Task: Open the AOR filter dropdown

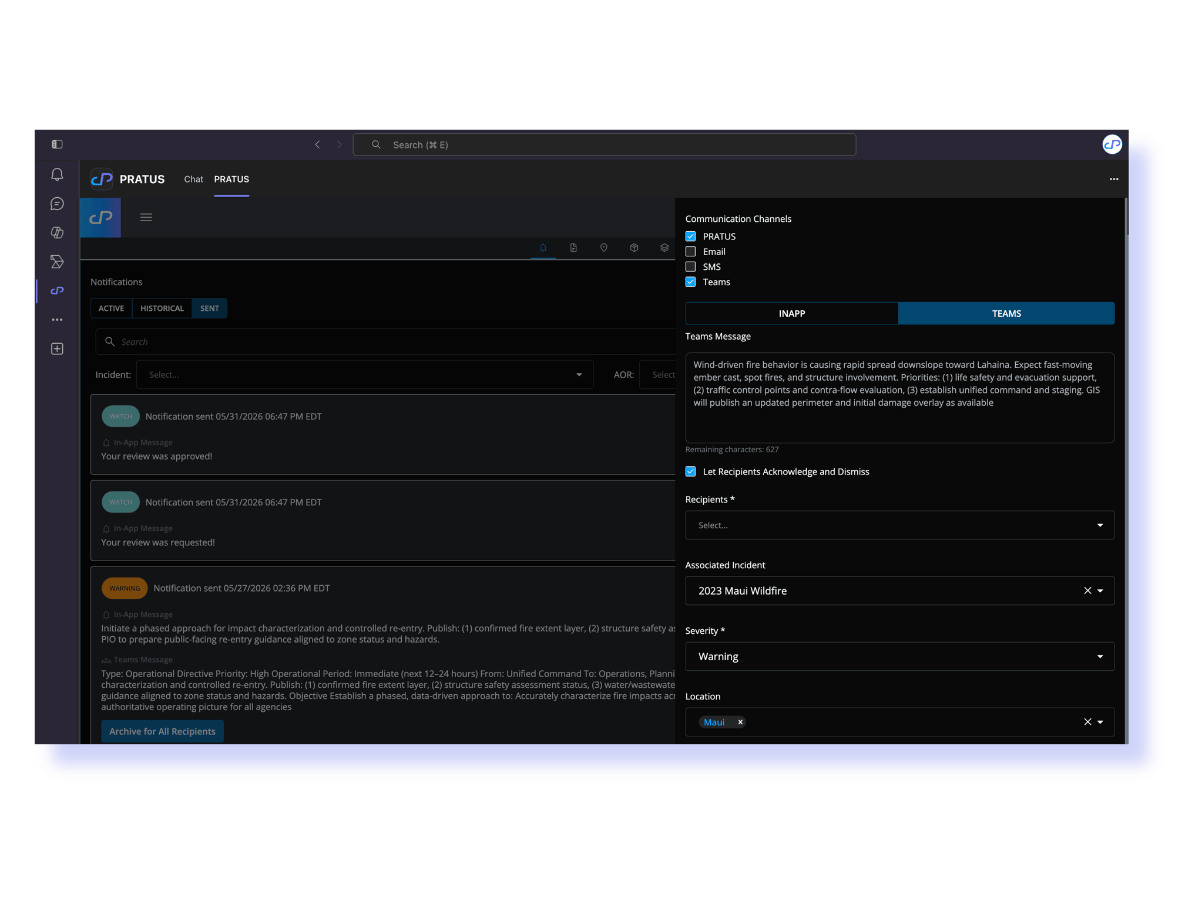Action: (x=657, y=375)
